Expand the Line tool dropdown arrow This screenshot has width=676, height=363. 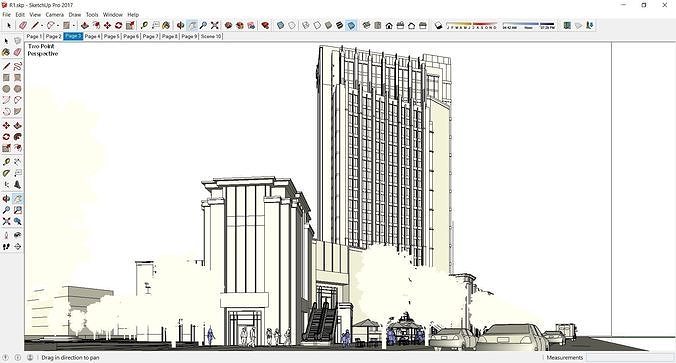pos(42,26)
